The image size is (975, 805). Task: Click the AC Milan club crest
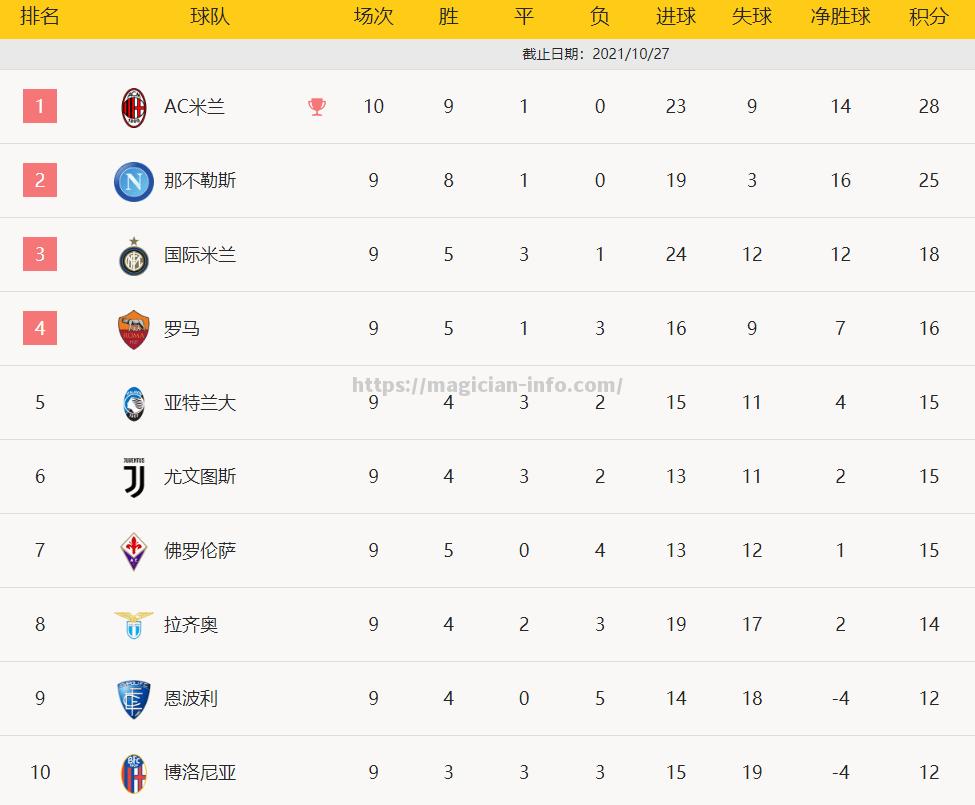[x=134, y=108]
